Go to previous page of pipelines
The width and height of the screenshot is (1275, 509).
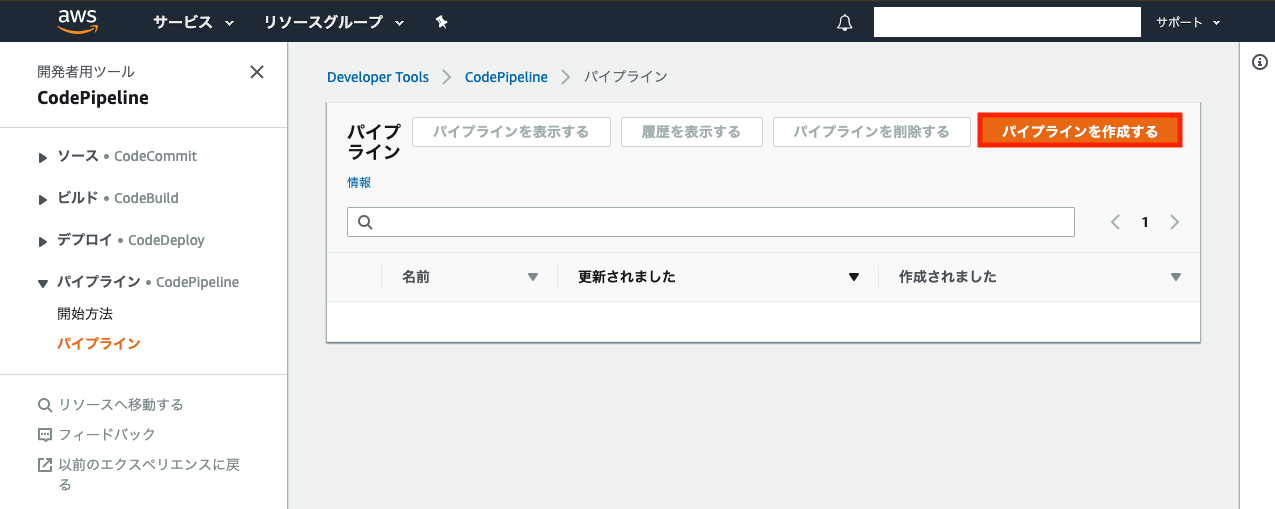[1116, 222]
